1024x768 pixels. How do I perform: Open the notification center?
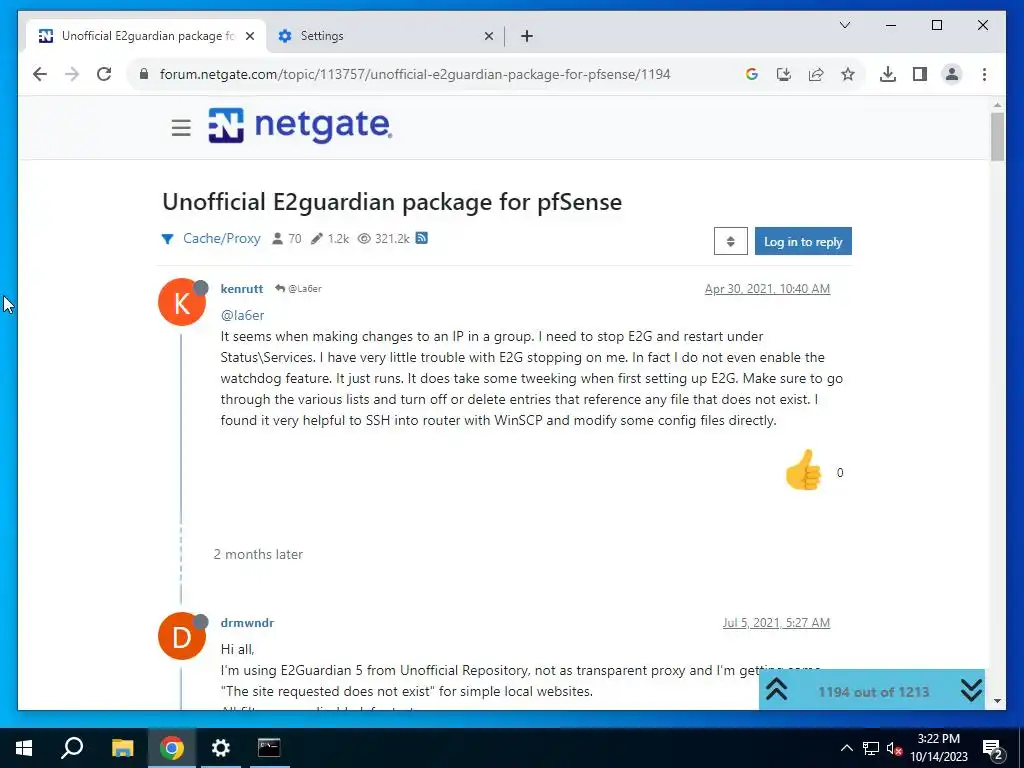993,748
